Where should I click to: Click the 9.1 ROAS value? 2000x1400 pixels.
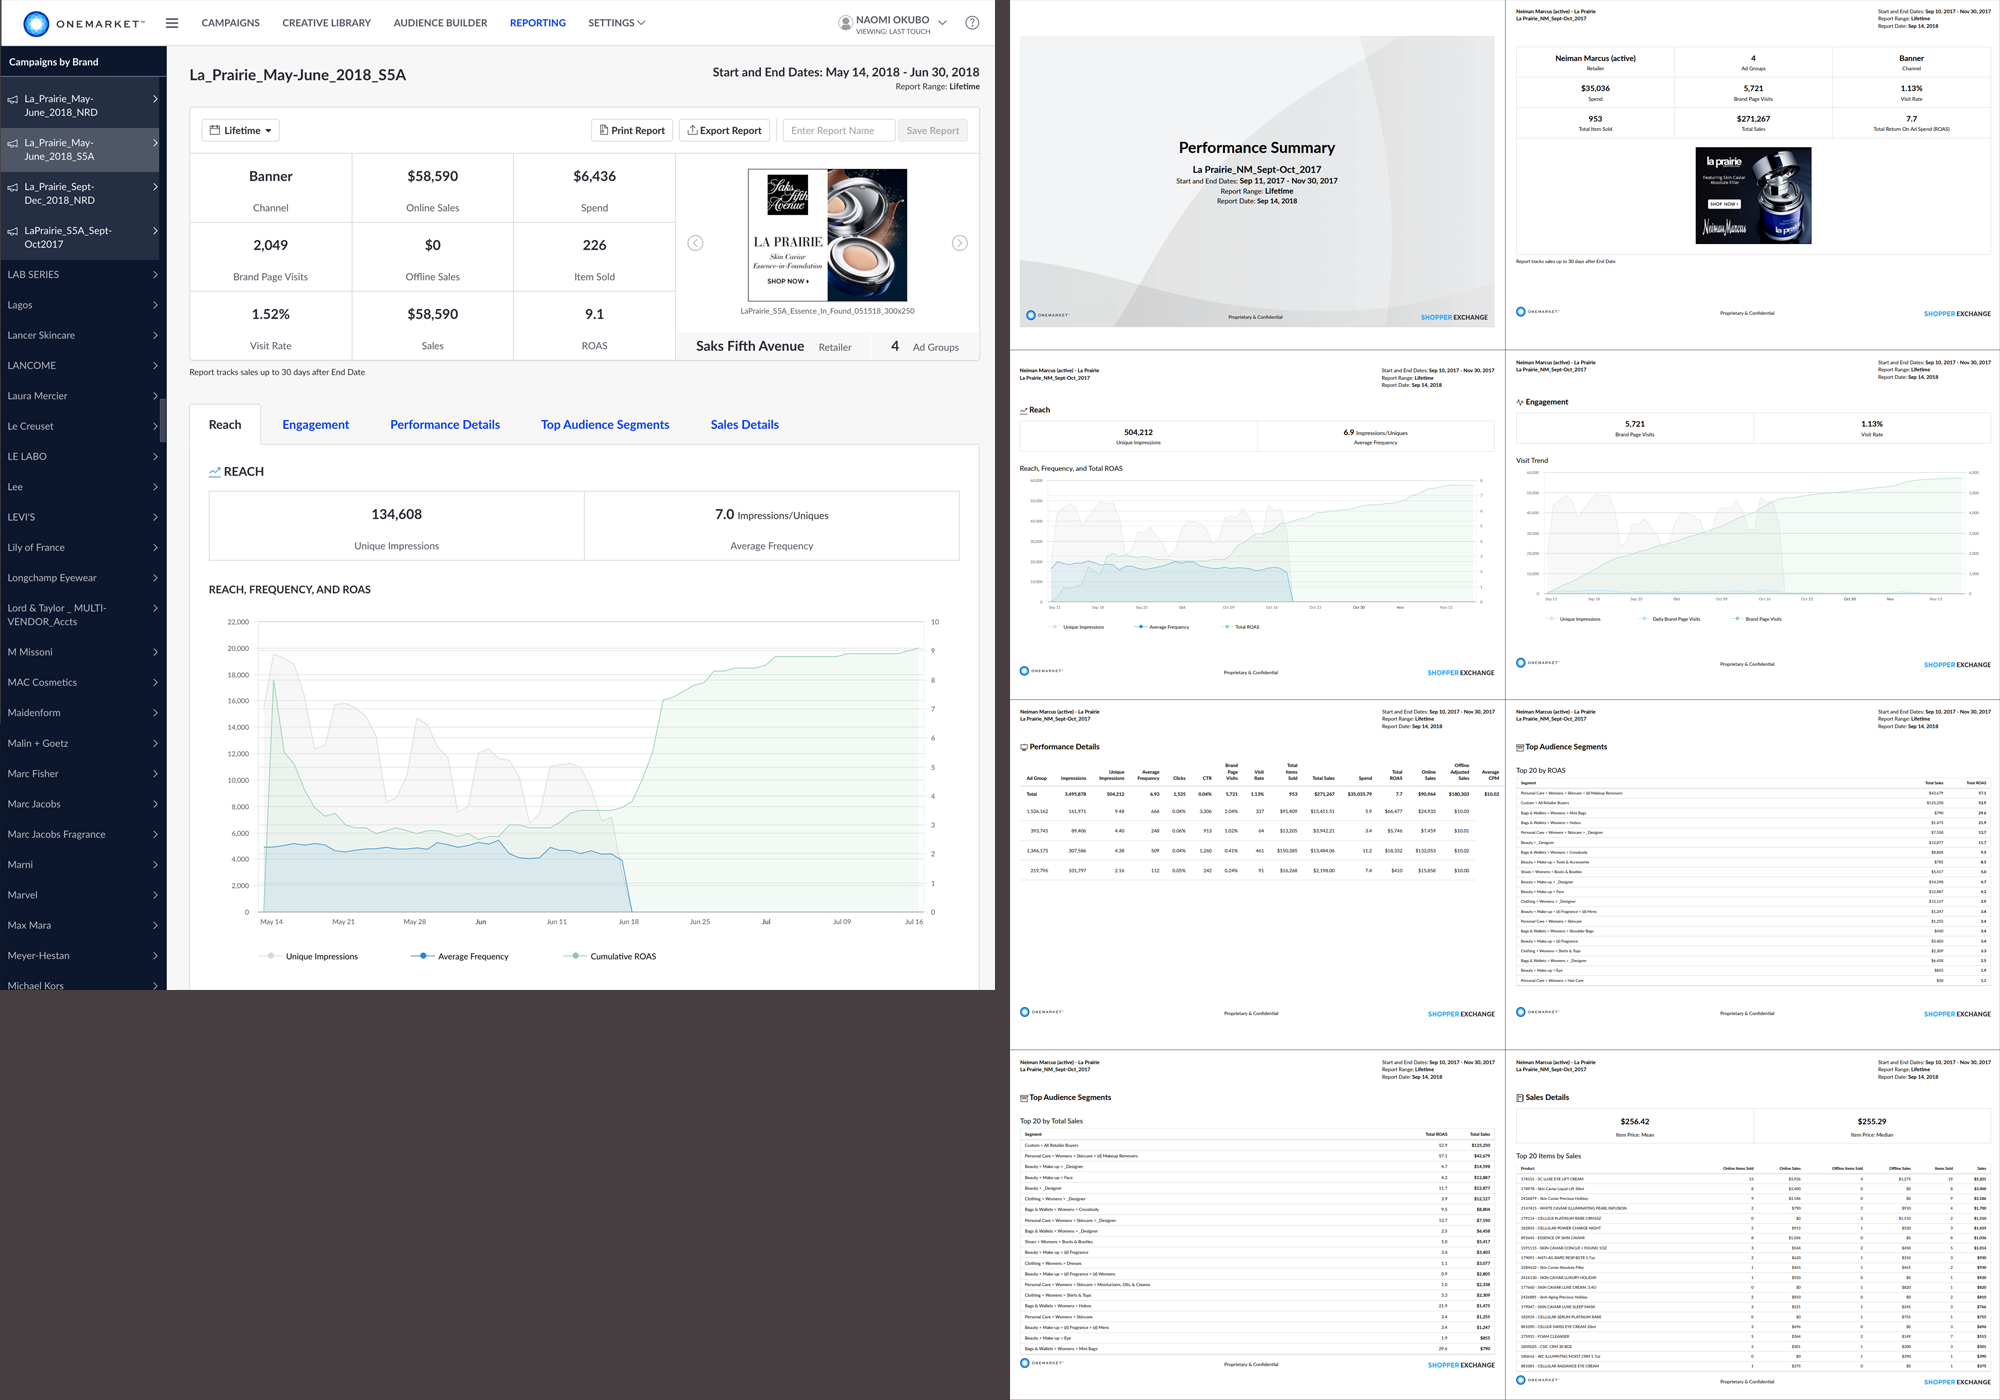click(x=594, y=314)
